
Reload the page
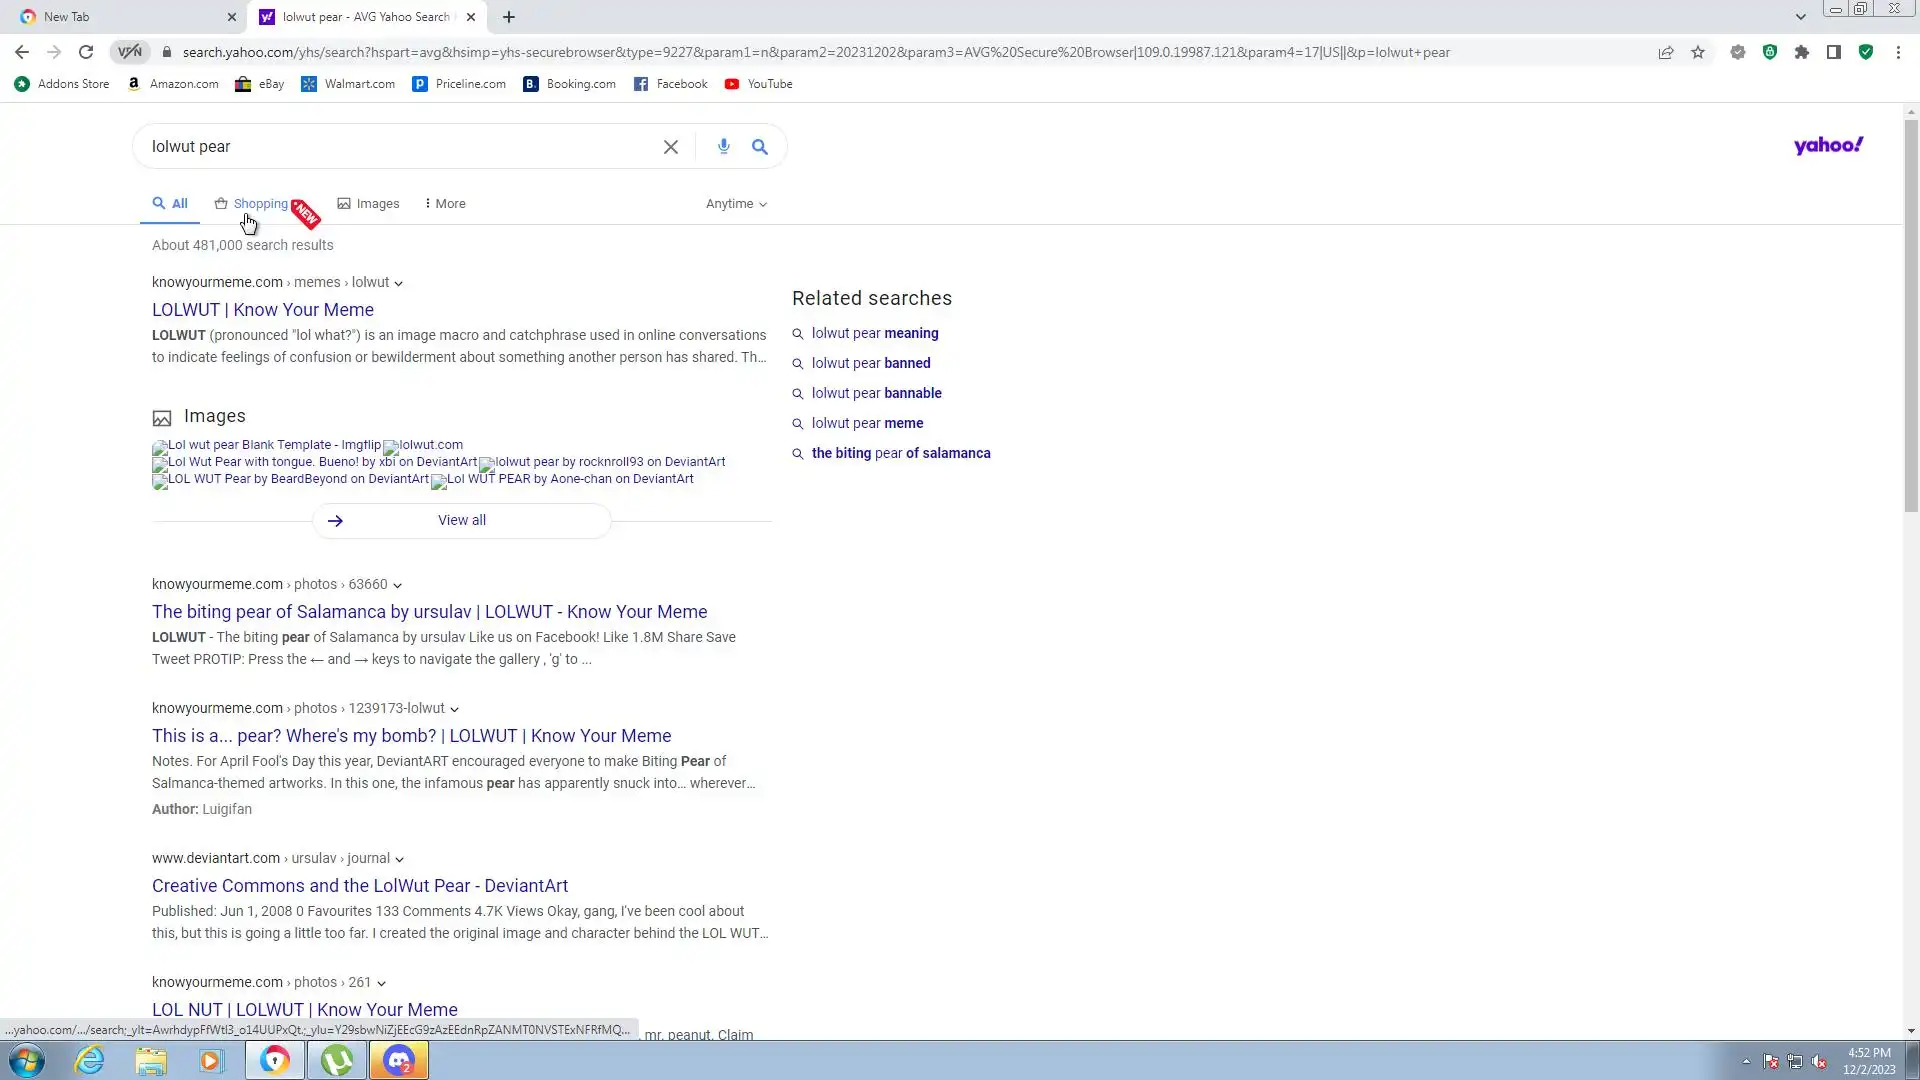pos(86,52)
